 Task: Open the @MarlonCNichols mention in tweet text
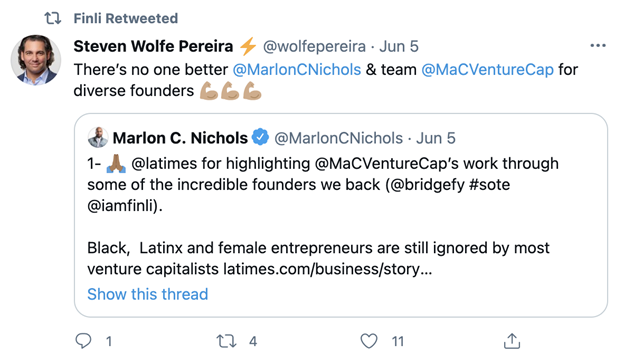pos(296,70)
